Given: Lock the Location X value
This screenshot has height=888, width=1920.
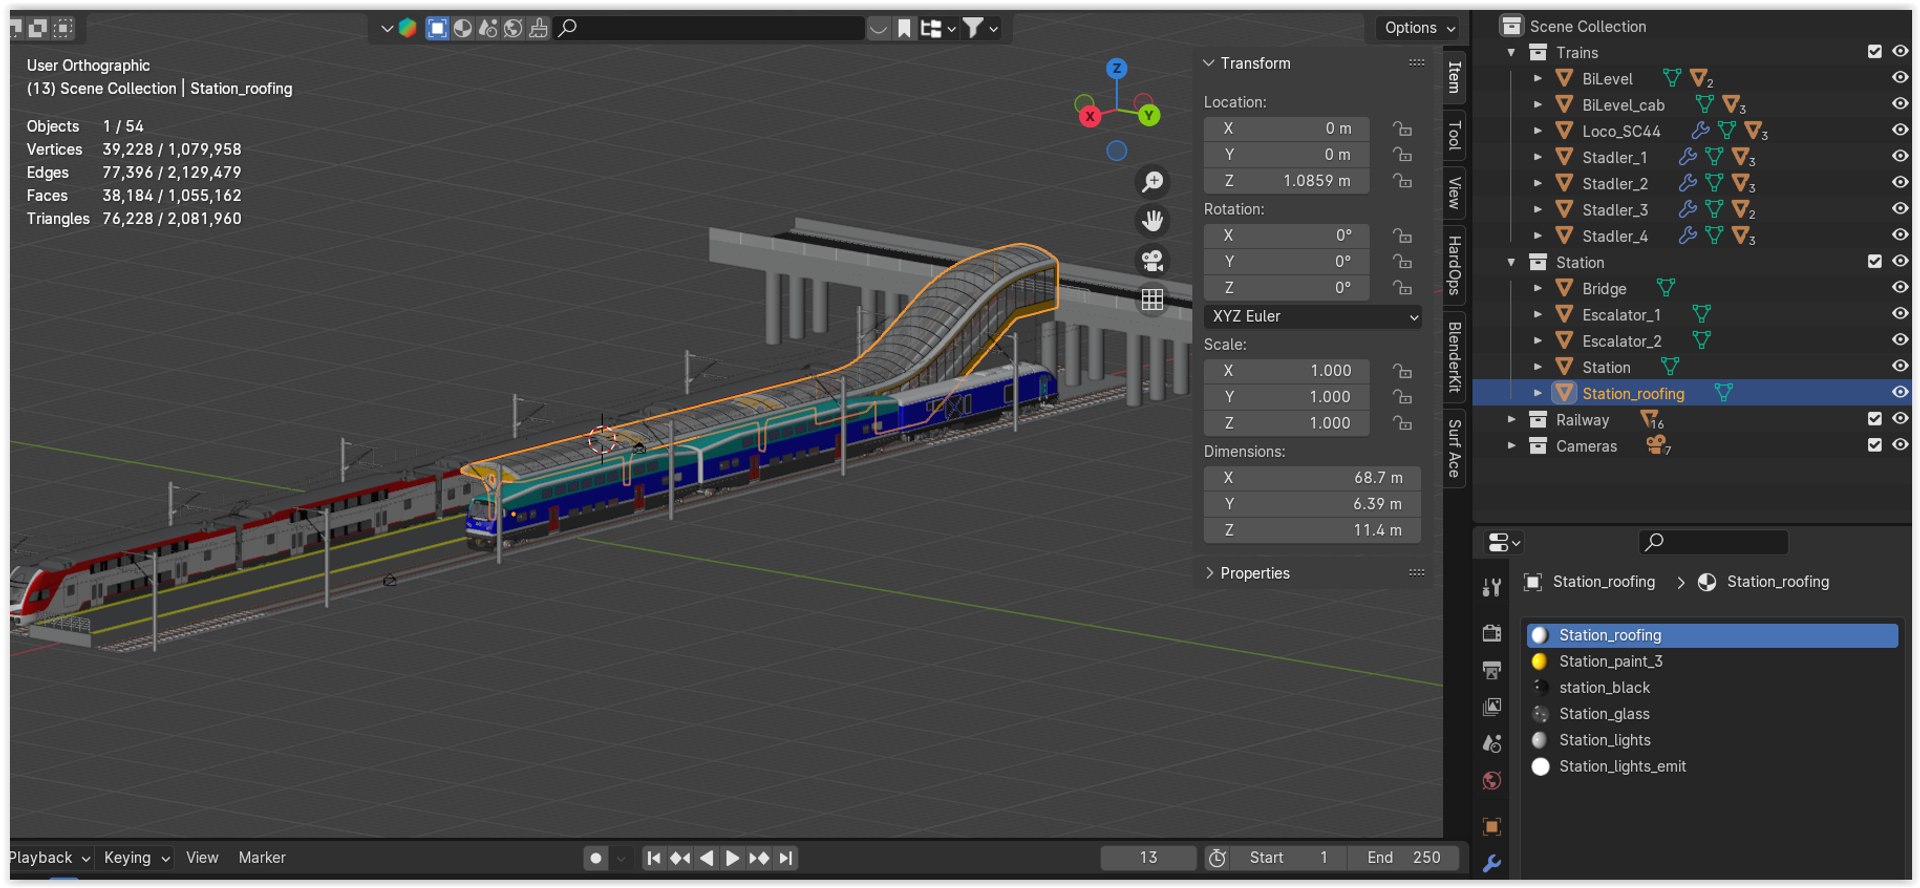Looking at the screenshot, I should coord(1403,128).
